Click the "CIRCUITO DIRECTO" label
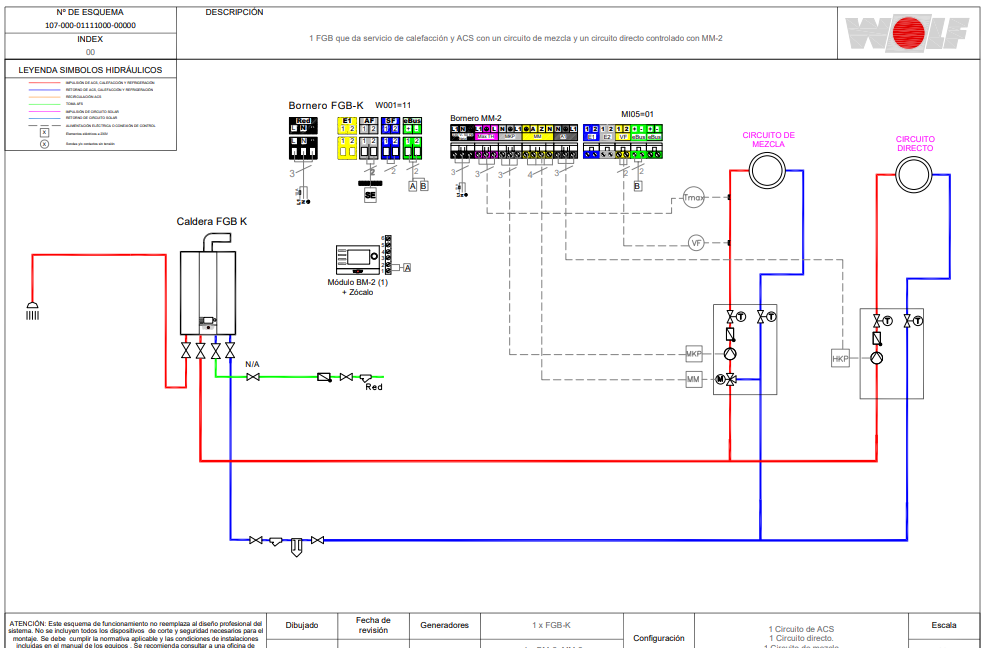Viewport: 984px width, 670px height. coord(915,144)
